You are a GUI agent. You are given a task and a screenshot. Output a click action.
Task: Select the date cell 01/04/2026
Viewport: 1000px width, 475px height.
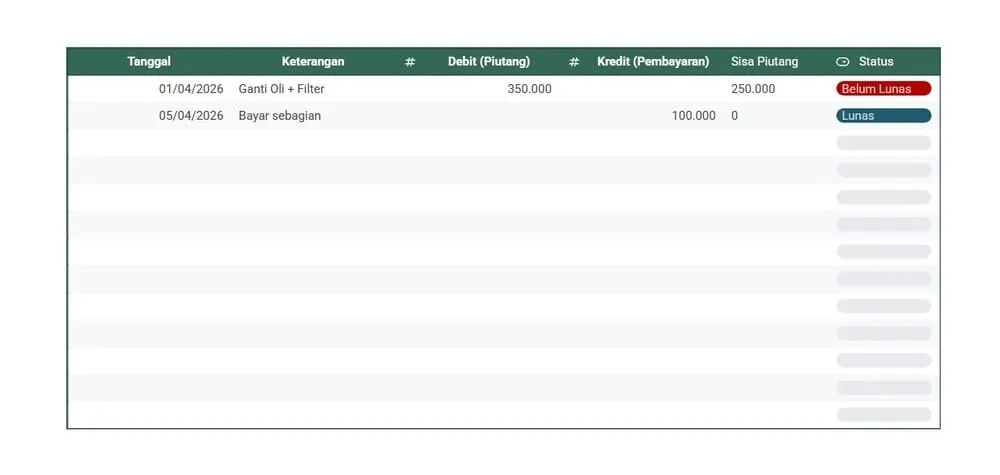click(x=191, y=89)
